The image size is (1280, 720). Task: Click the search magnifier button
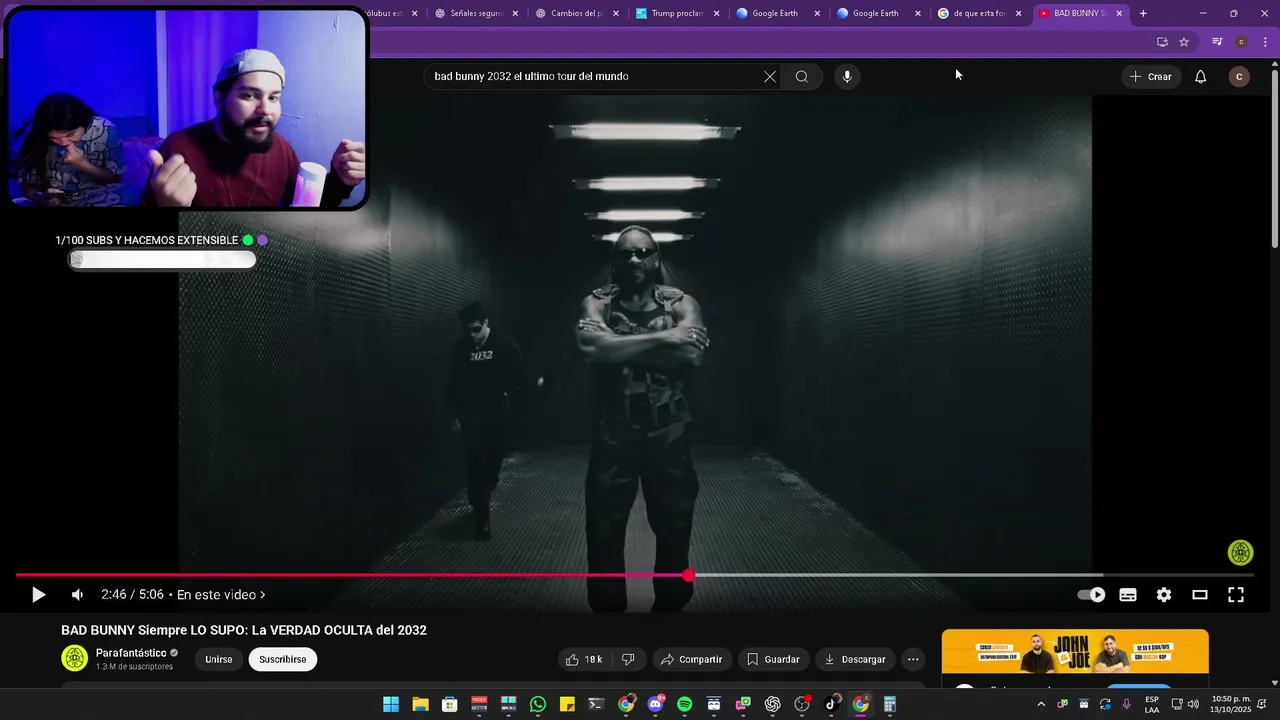click(802, 77)
